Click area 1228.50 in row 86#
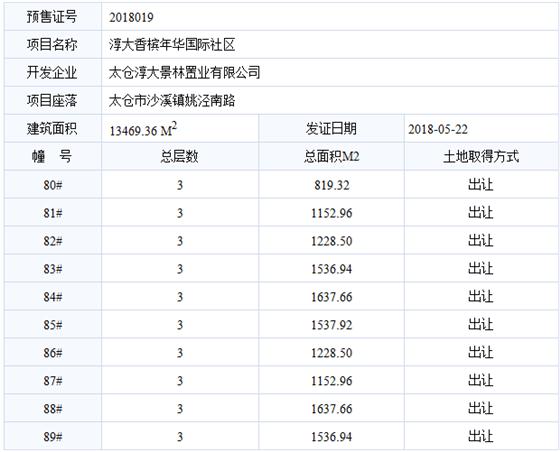This screenshot has height=452, width=560. point(332,353)
